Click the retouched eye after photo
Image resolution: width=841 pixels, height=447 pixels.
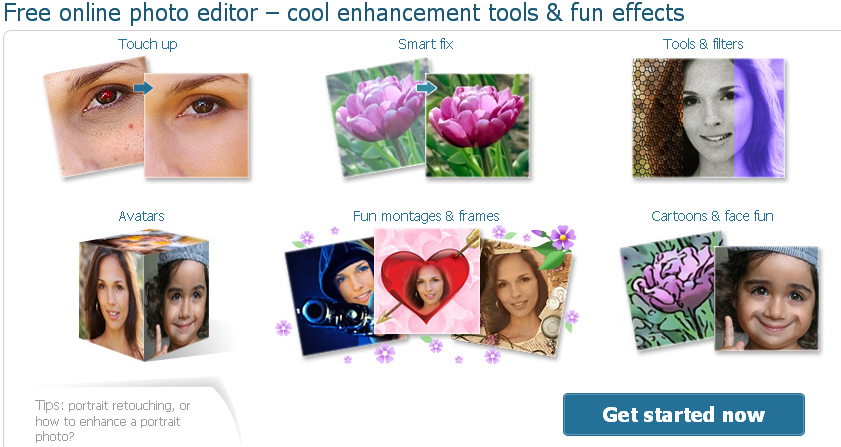(x=197, y=126)
